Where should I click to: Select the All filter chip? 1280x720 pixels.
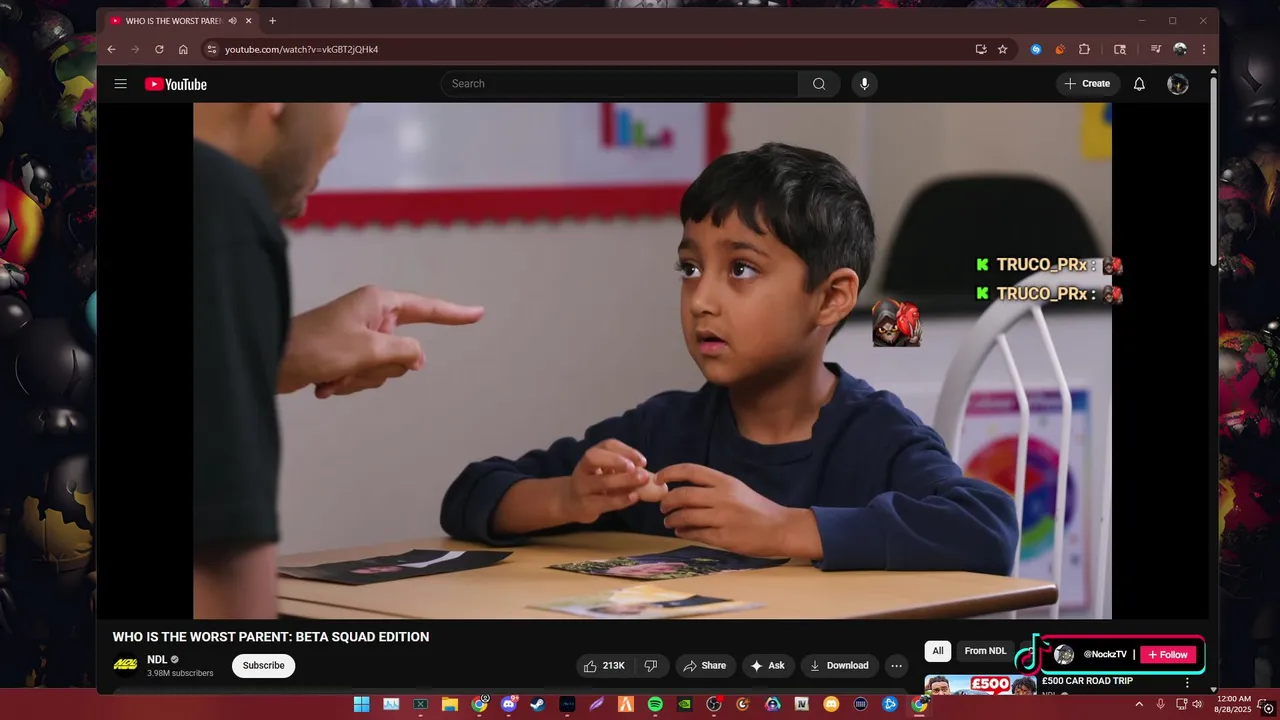938,651
